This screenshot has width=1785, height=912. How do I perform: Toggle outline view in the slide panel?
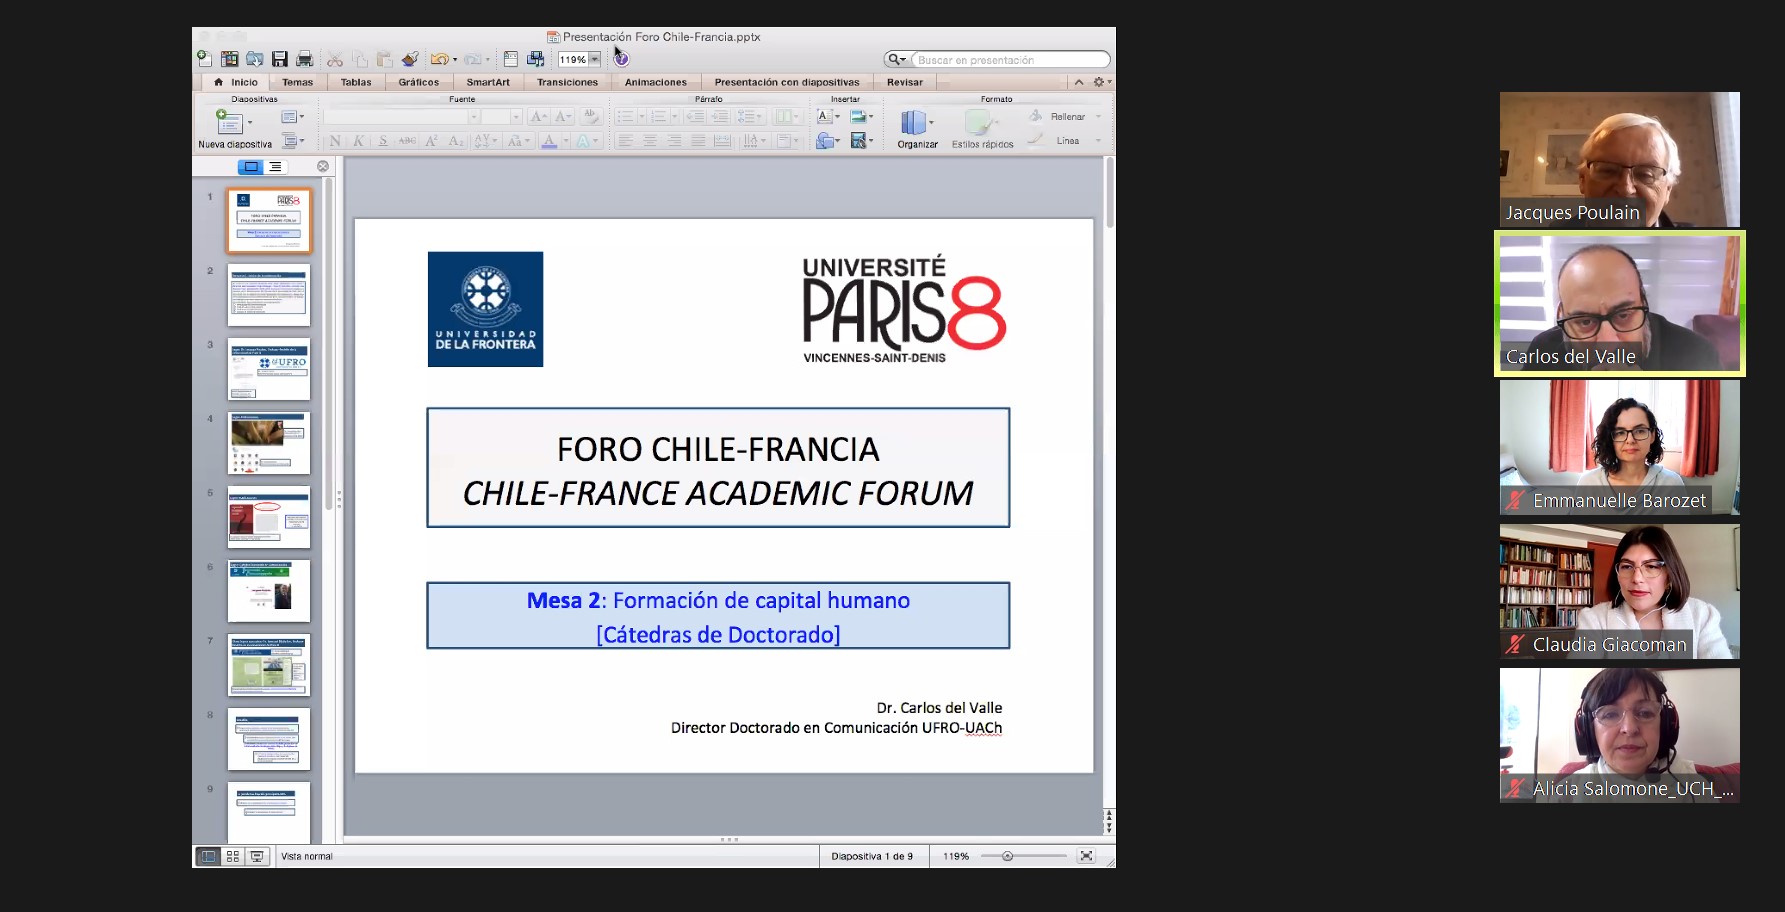275,167
